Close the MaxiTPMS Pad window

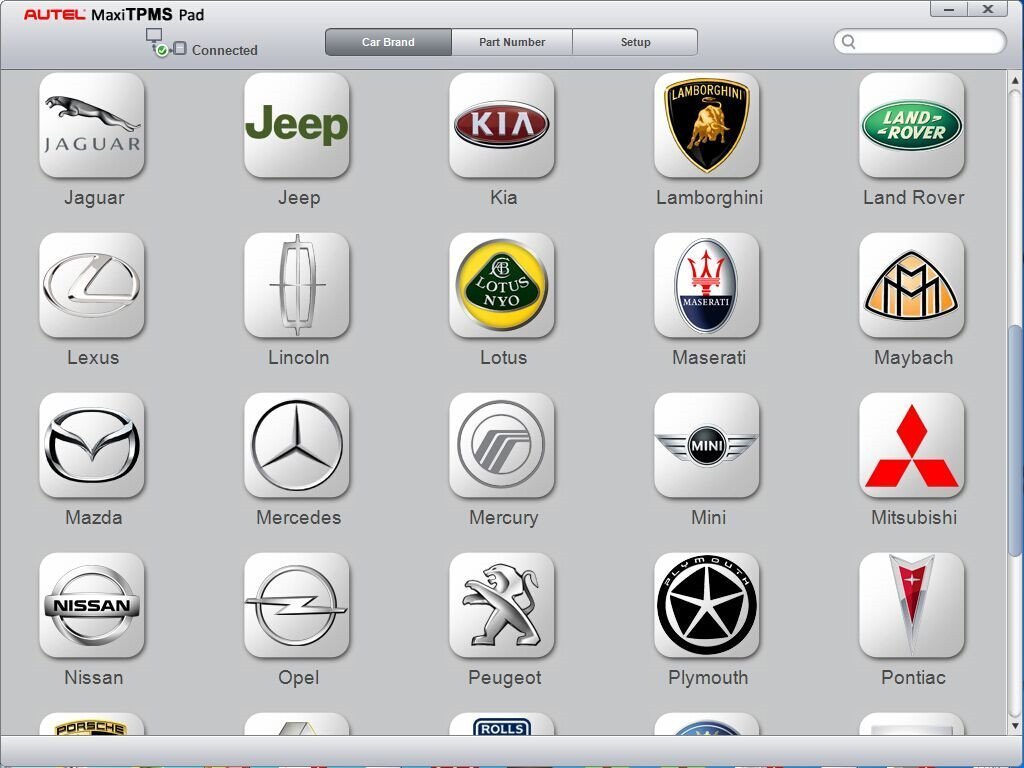click(x=988, y=9)
